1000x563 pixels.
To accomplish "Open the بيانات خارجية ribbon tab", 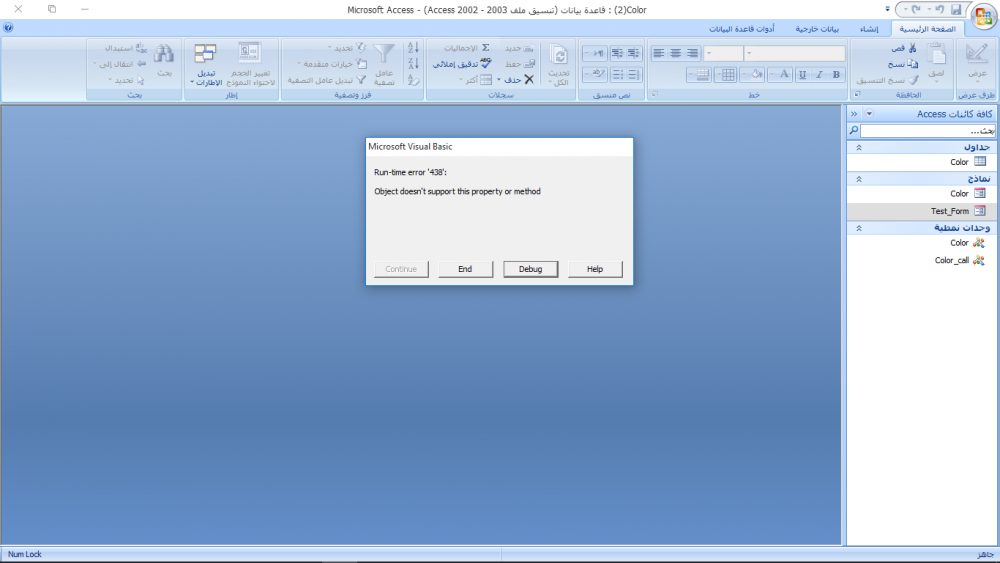I will click(817, 29).
